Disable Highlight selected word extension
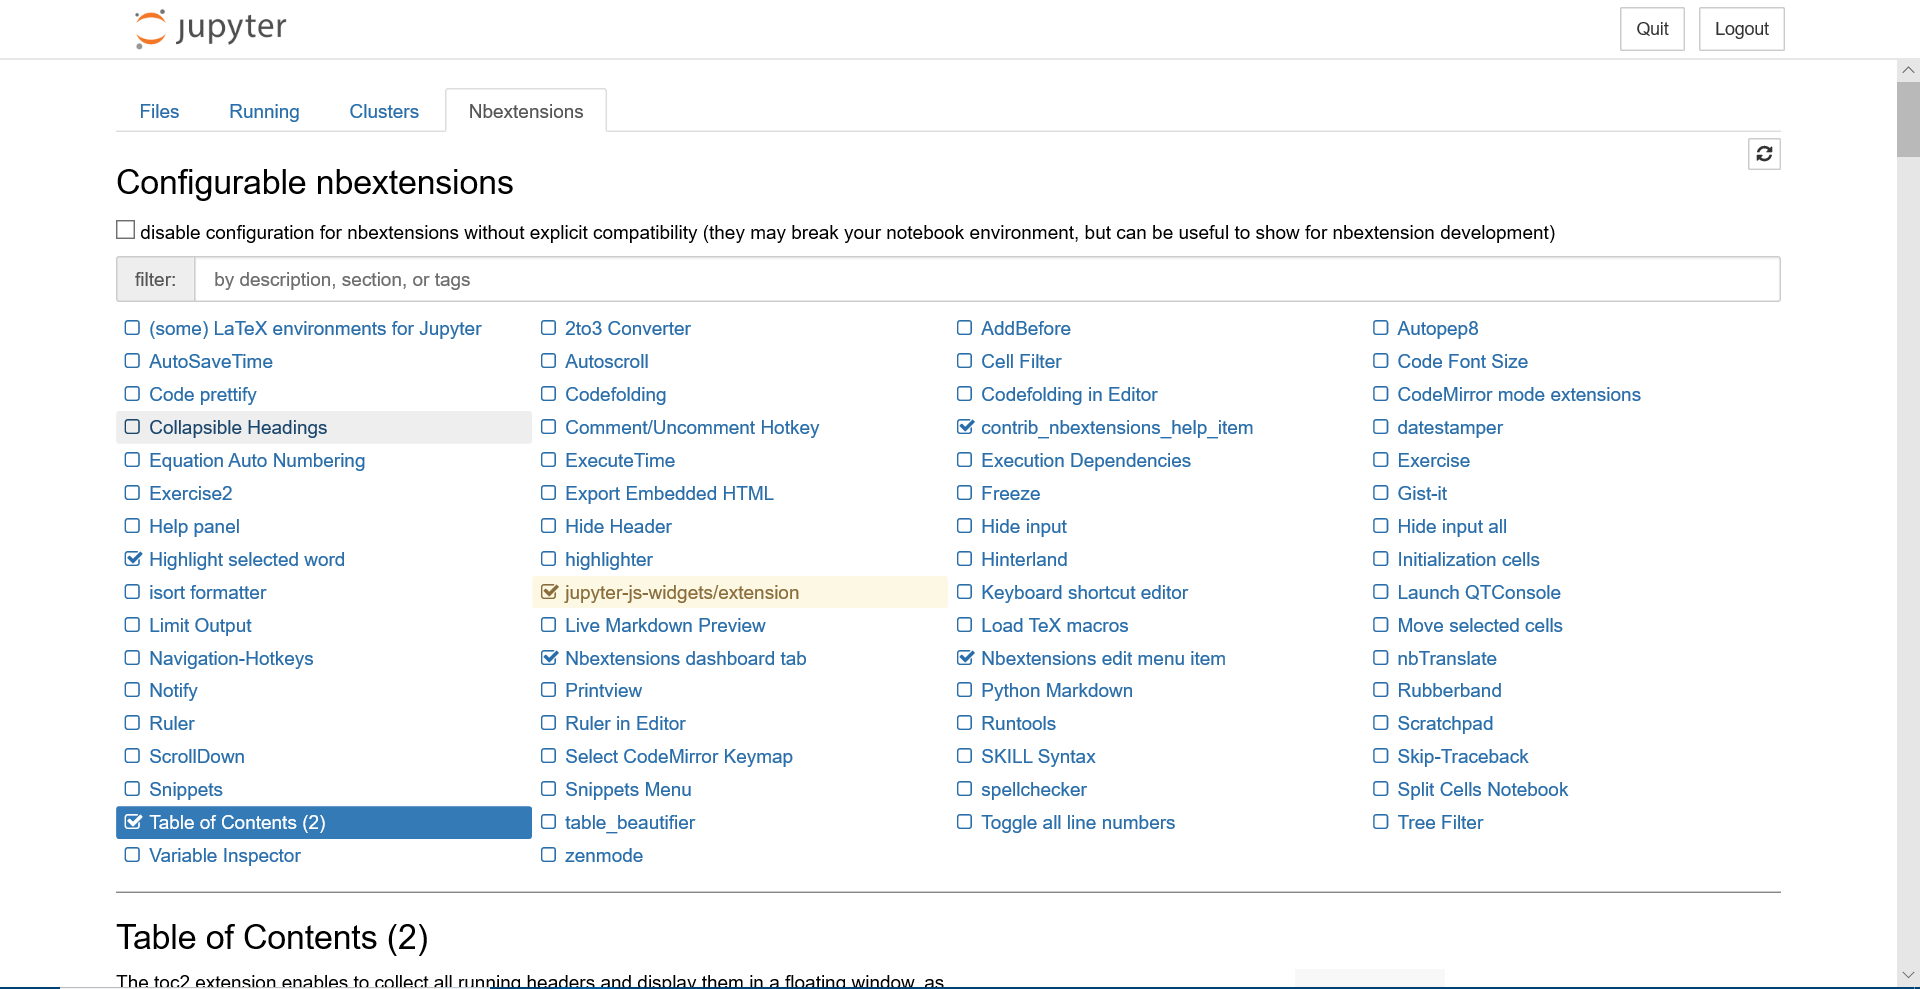The image size is (1920, 989). pos(131,559)
